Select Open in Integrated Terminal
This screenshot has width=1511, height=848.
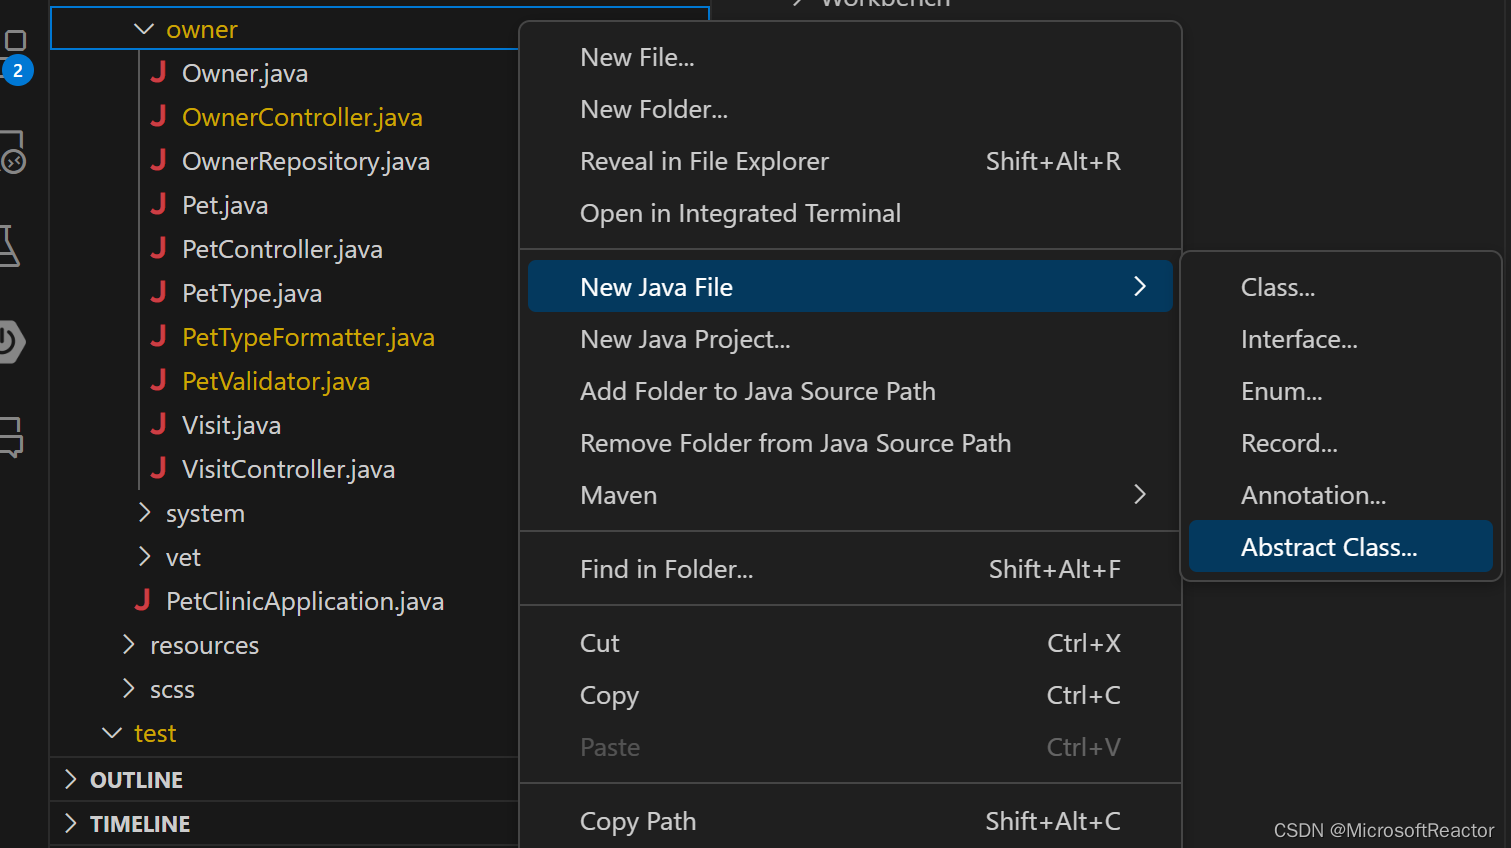[x=850, y=213]
